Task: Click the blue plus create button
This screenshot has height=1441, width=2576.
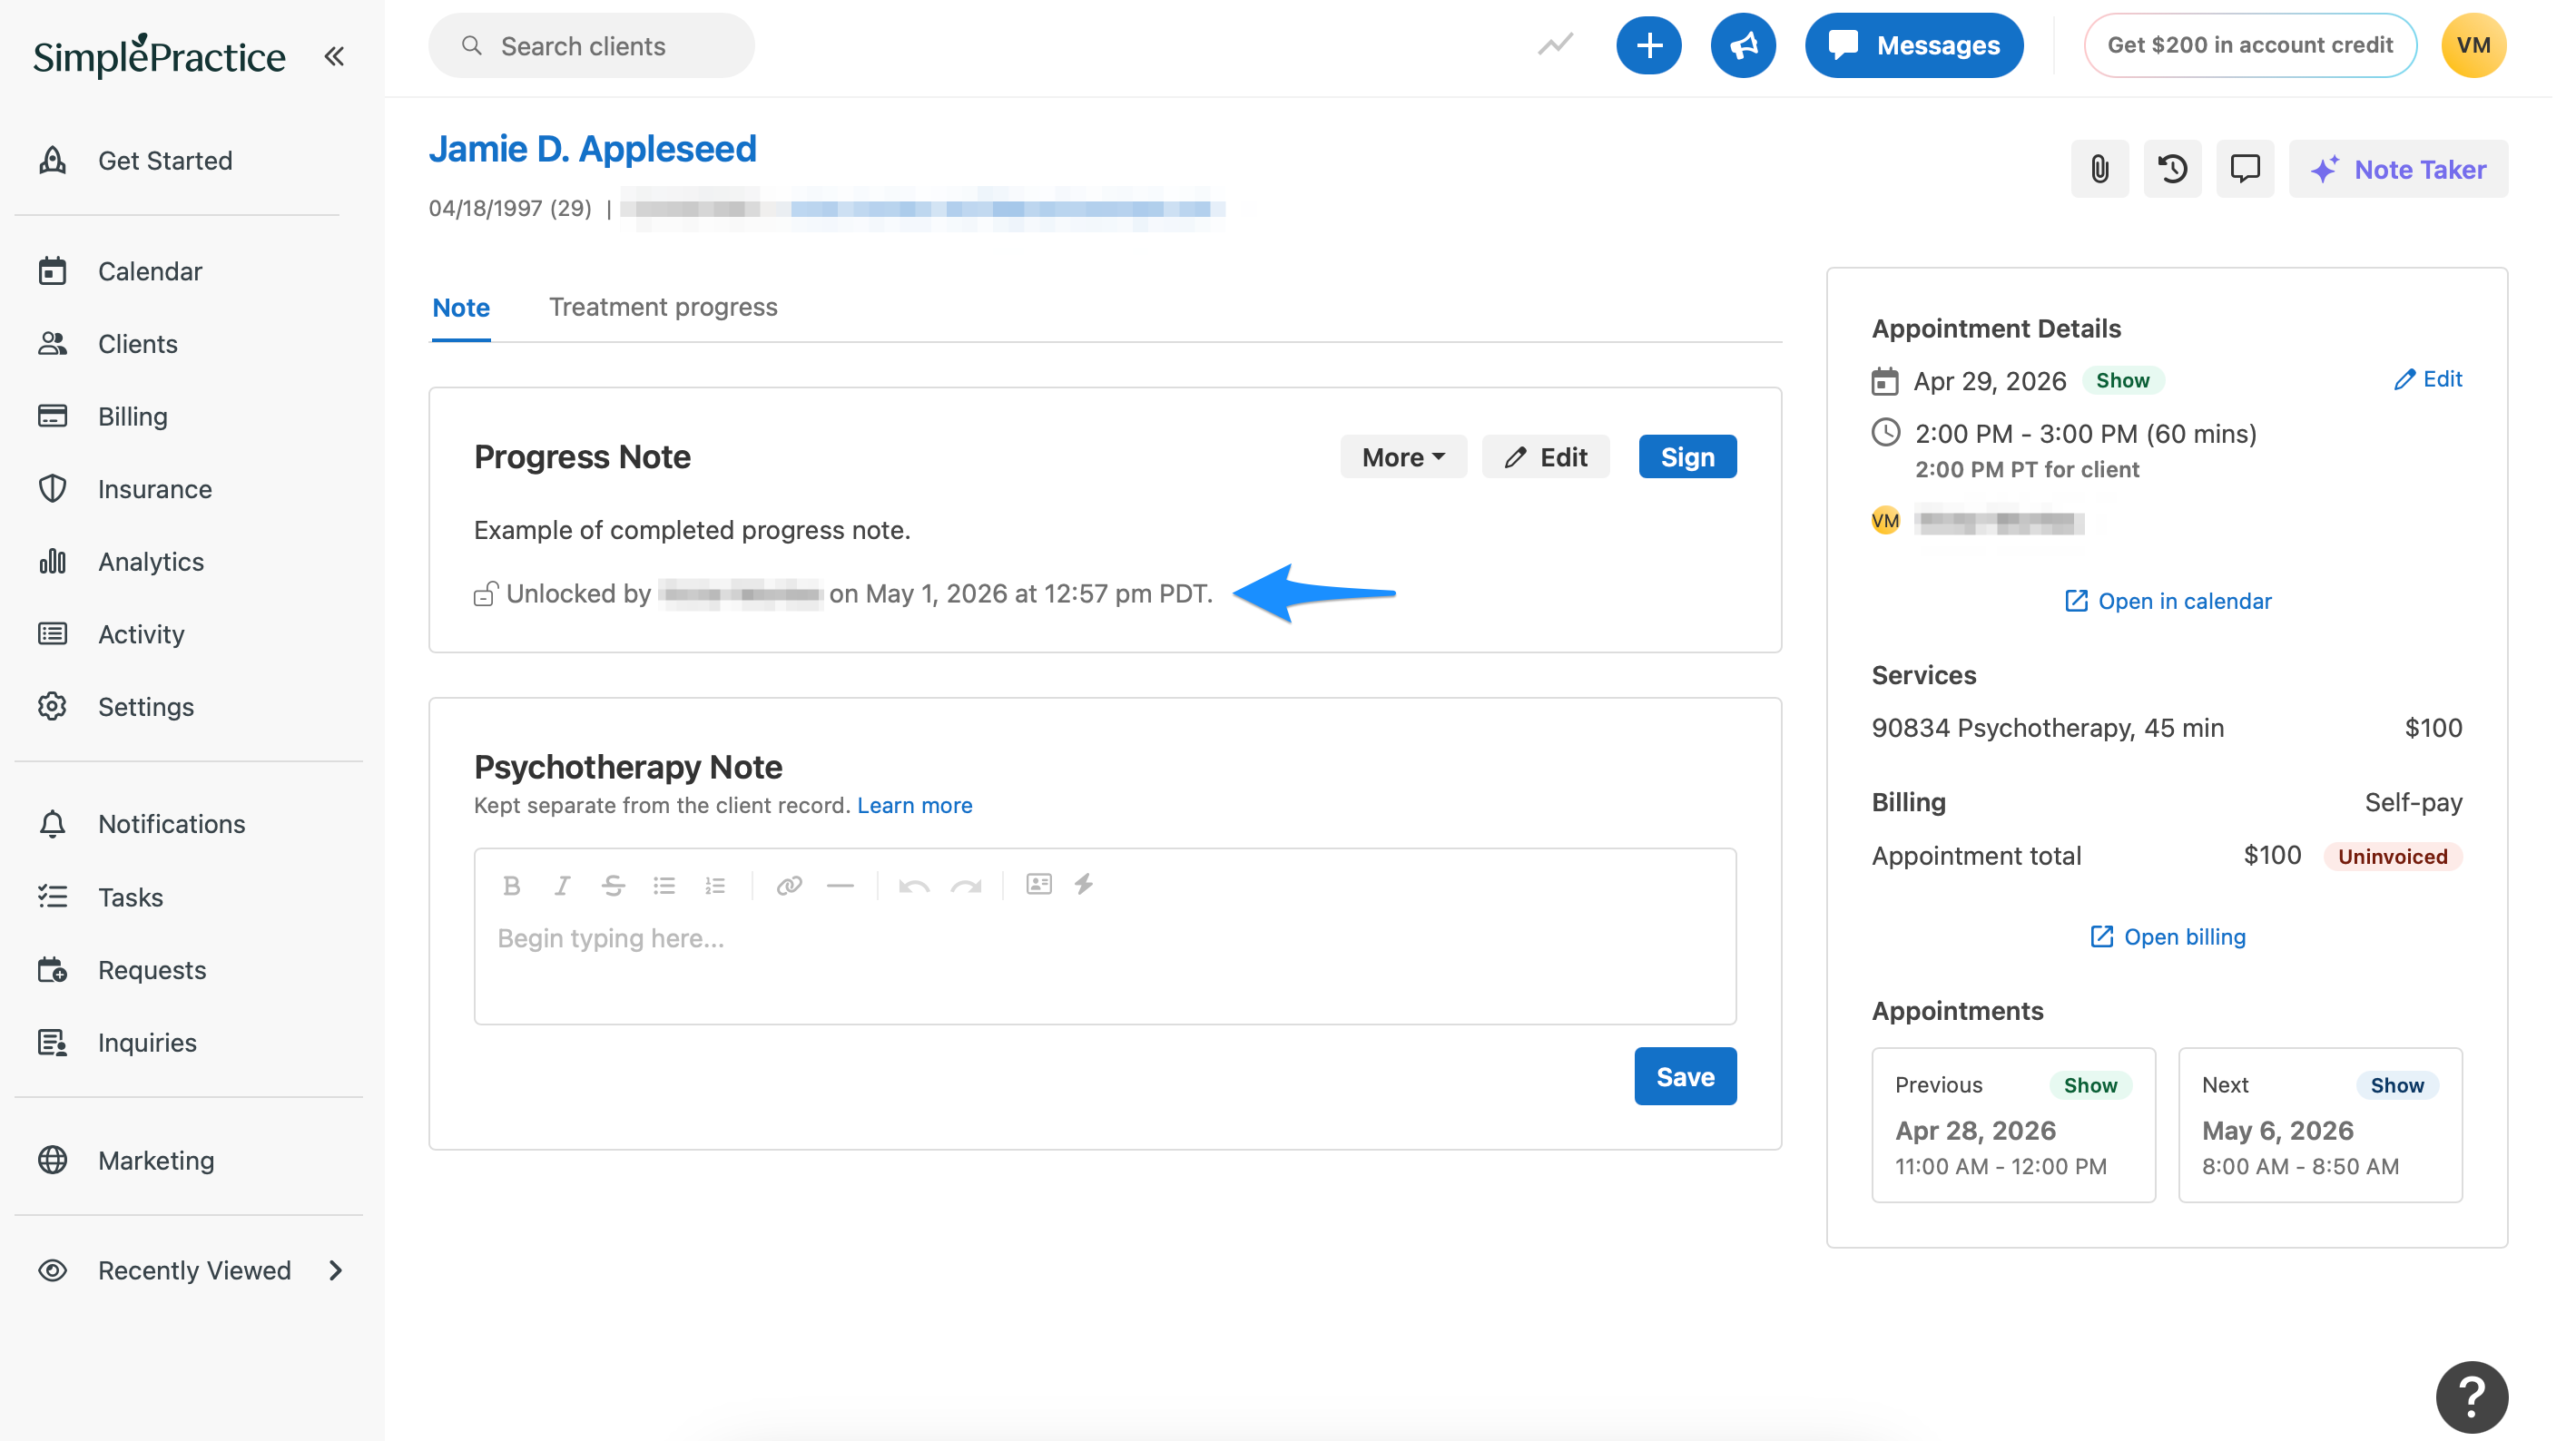Action: point(1648,45)
